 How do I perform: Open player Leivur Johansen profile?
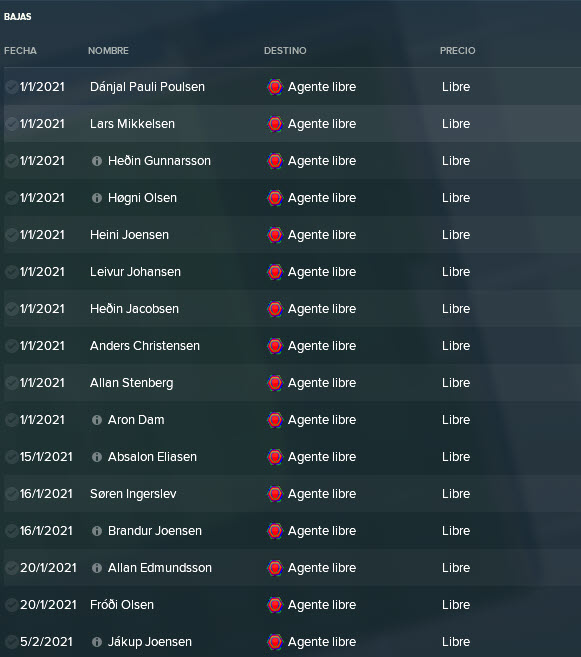135,272
